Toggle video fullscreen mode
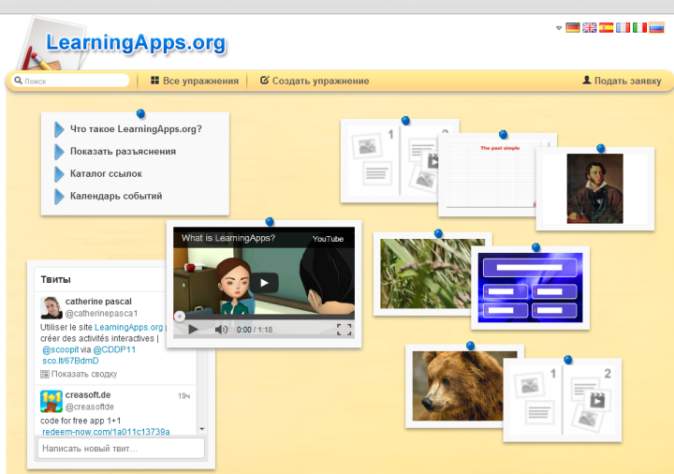 pos(344,330)
